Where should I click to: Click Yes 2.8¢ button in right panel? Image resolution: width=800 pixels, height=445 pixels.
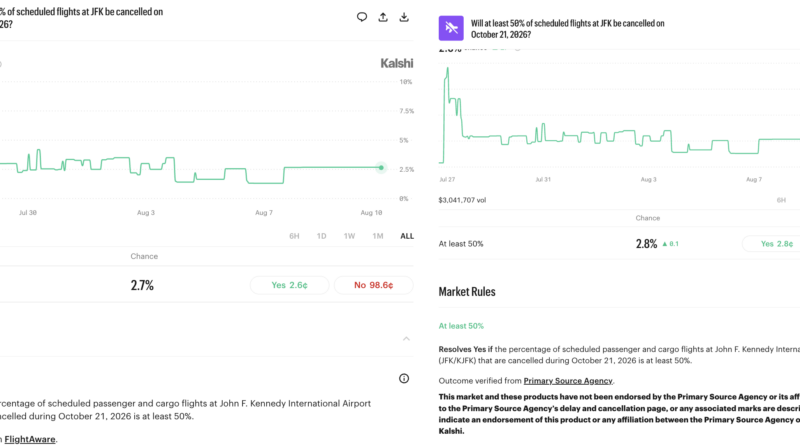coord(773,244)
